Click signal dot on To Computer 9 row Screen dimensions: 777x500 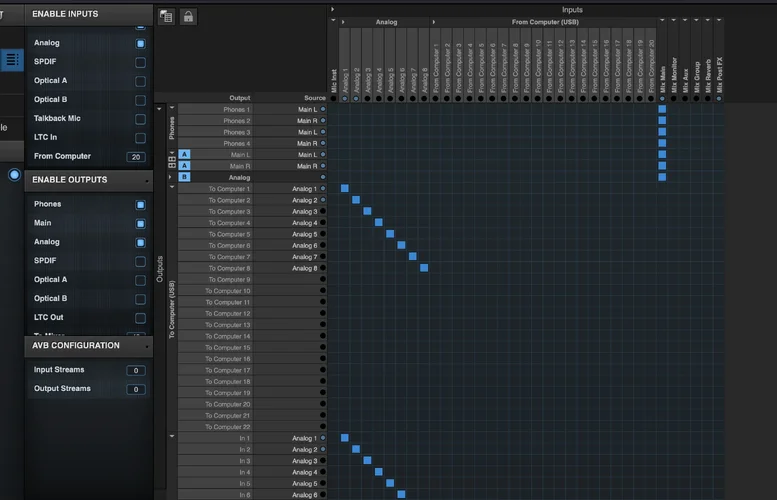[323, 279]
